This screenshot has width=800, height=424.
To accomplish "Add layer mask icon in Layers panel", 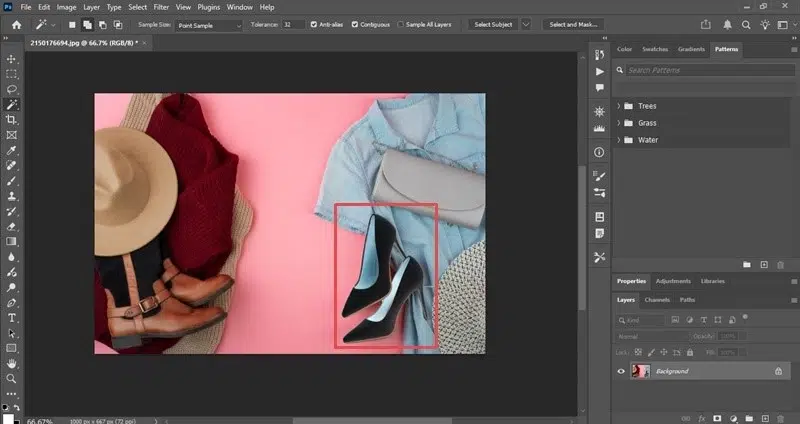I will pos(717,418).
